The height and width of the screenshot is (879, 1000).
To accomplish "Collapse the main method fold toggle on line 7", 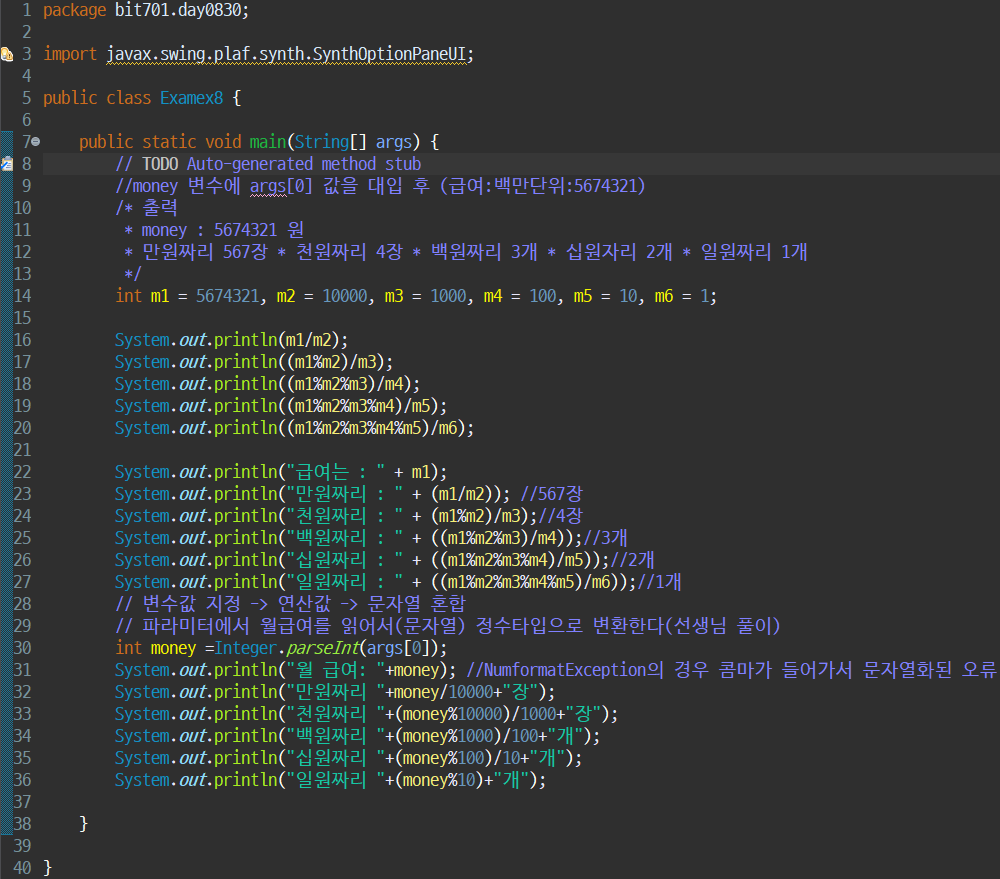I will click(36, 142).
